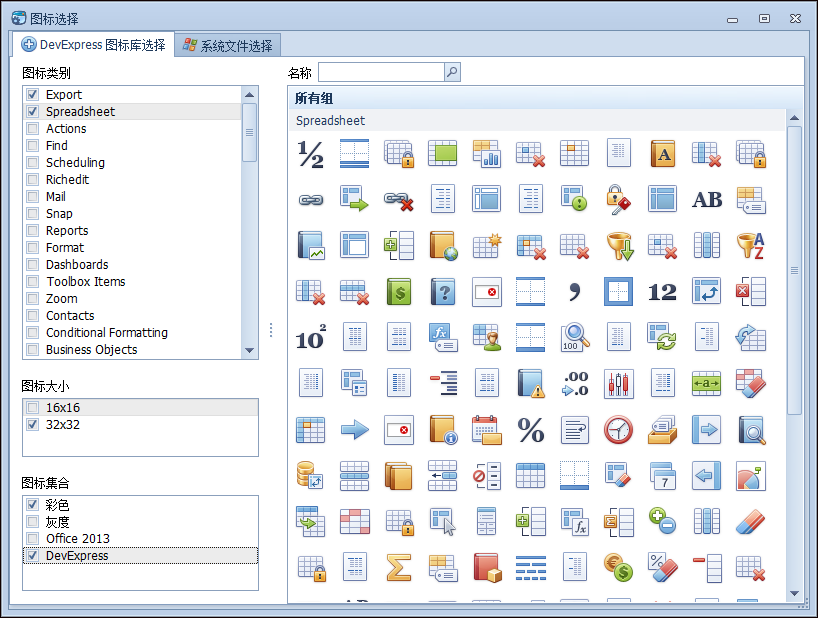The height and width of the screenshot is (618, 818).
Task: Uncheck the 32x32 icon size
Action: (32, 425)
